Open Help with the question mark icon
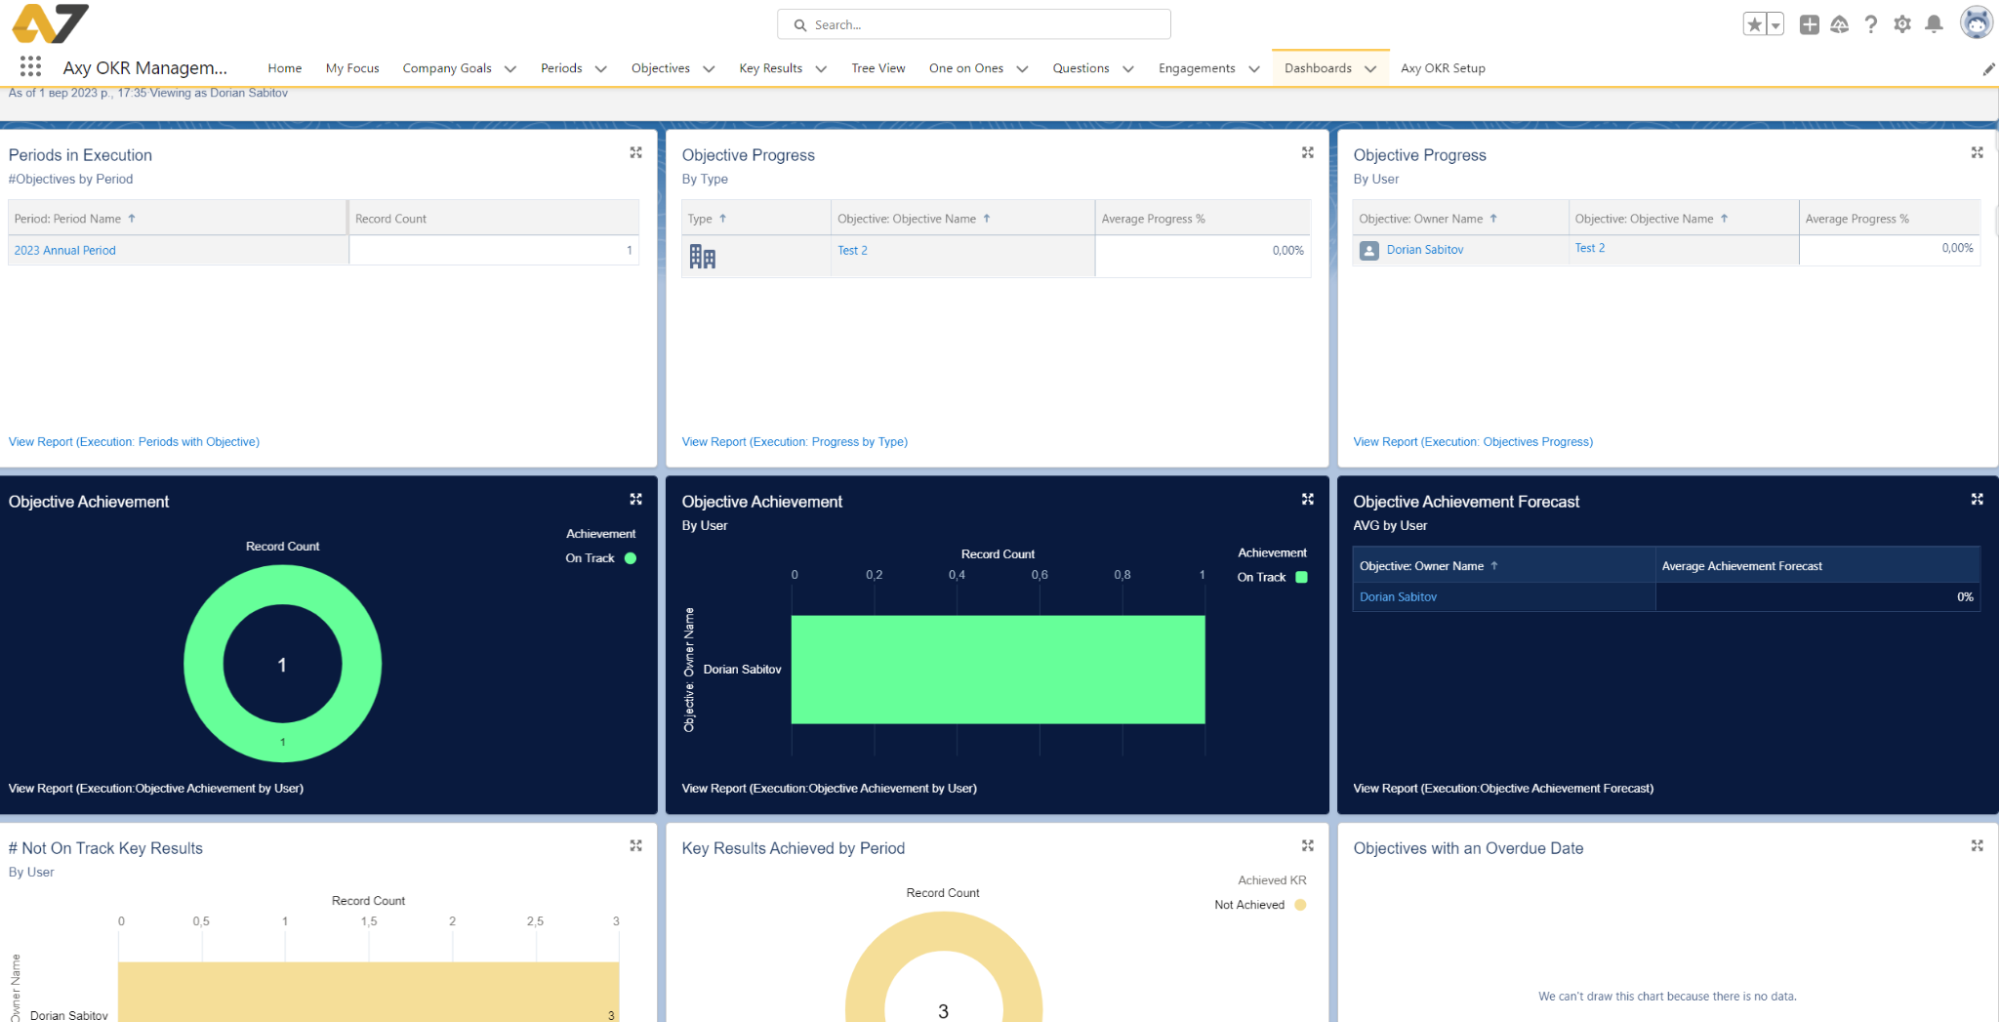This screenshot has width=1999, height=1022. [x=1871, y=24]
